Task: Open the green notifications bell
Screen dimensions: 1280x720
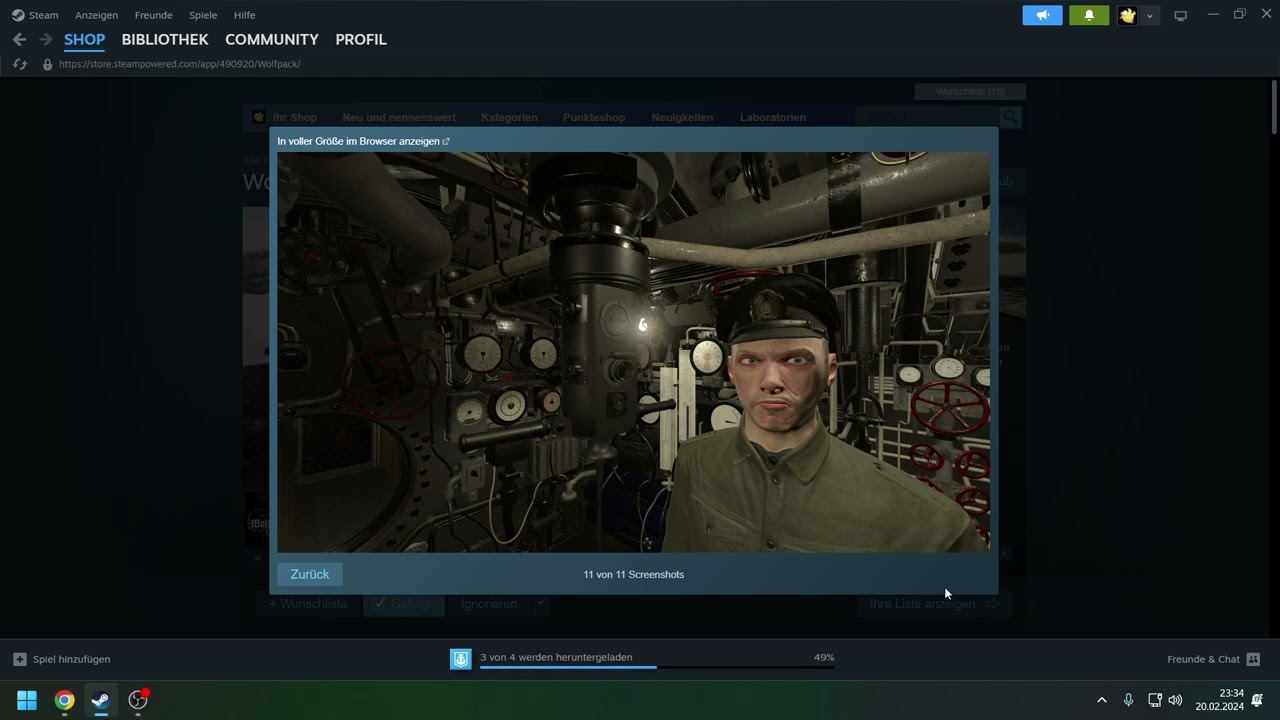Action: pyautogui.click(x=1089, y=15)
